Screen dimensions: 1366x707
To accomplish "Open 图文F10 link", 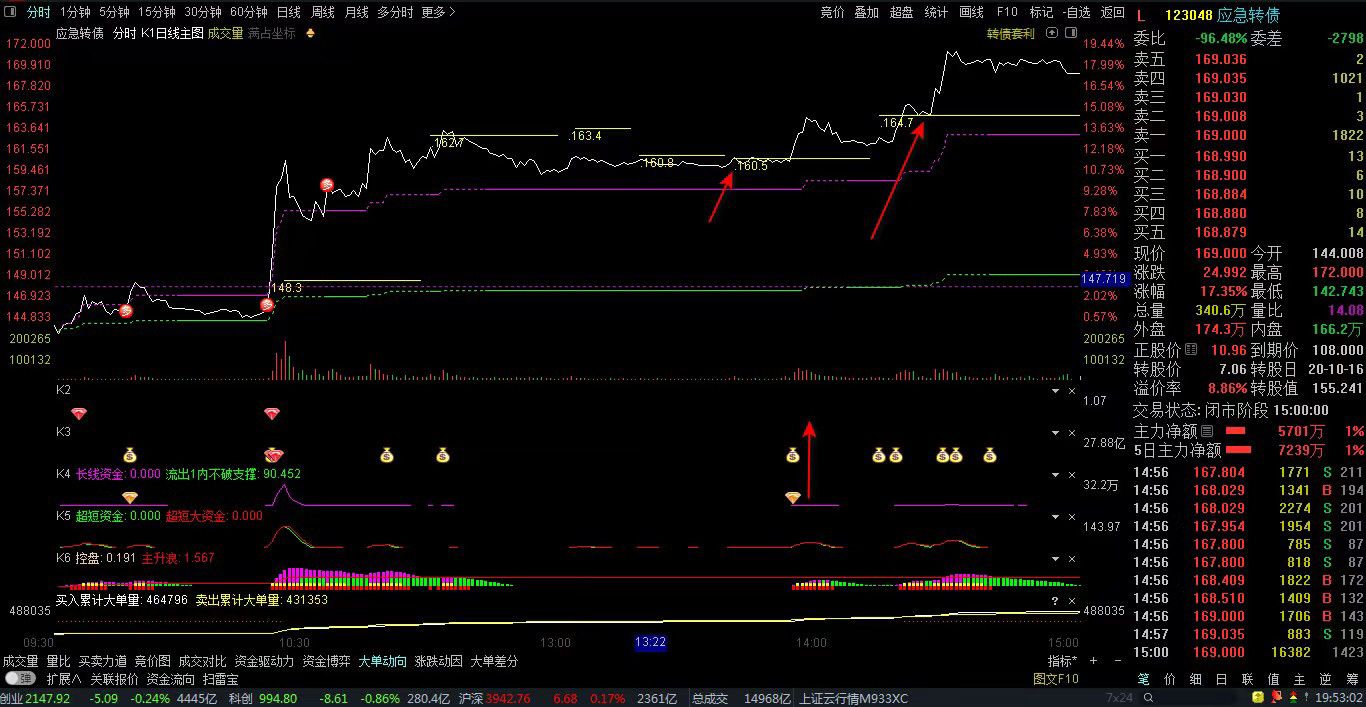I will pyautogui.click(x=1056, y=679).
